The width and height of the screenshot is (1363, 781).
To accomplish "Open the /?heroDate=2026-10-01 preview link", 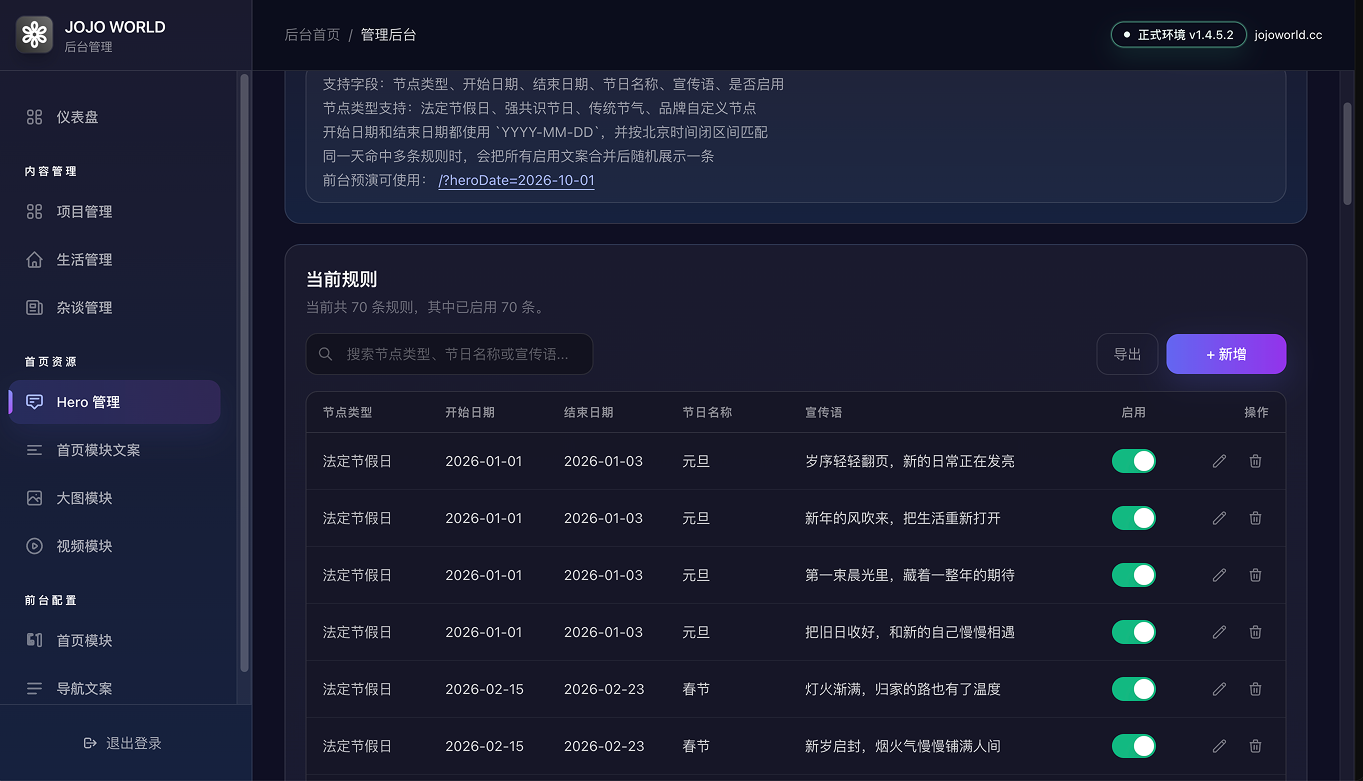I will [516, 181].
